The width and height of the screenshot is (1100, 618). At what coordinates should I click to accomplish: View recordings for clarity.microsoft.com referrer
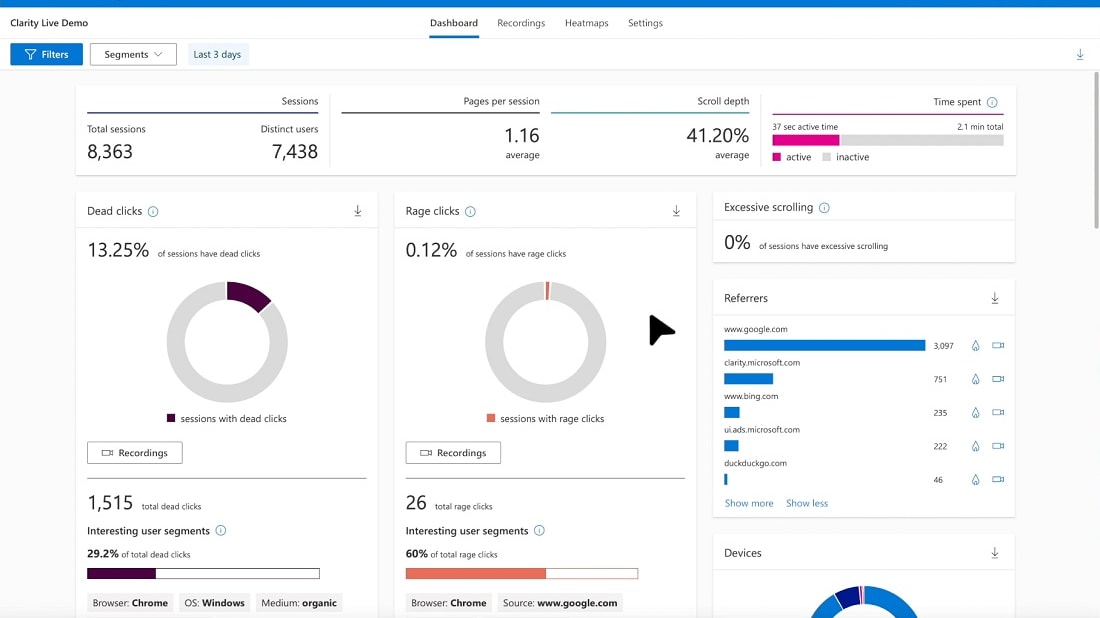pyautogui.click(x=998, y=379)
